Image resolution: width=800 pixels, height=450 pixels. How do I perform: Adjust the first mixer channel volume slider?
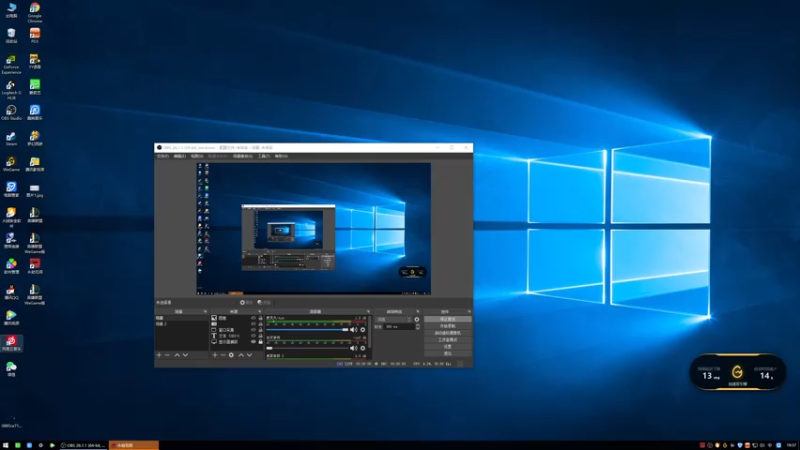pyautogui.click(x=308, y=330)
